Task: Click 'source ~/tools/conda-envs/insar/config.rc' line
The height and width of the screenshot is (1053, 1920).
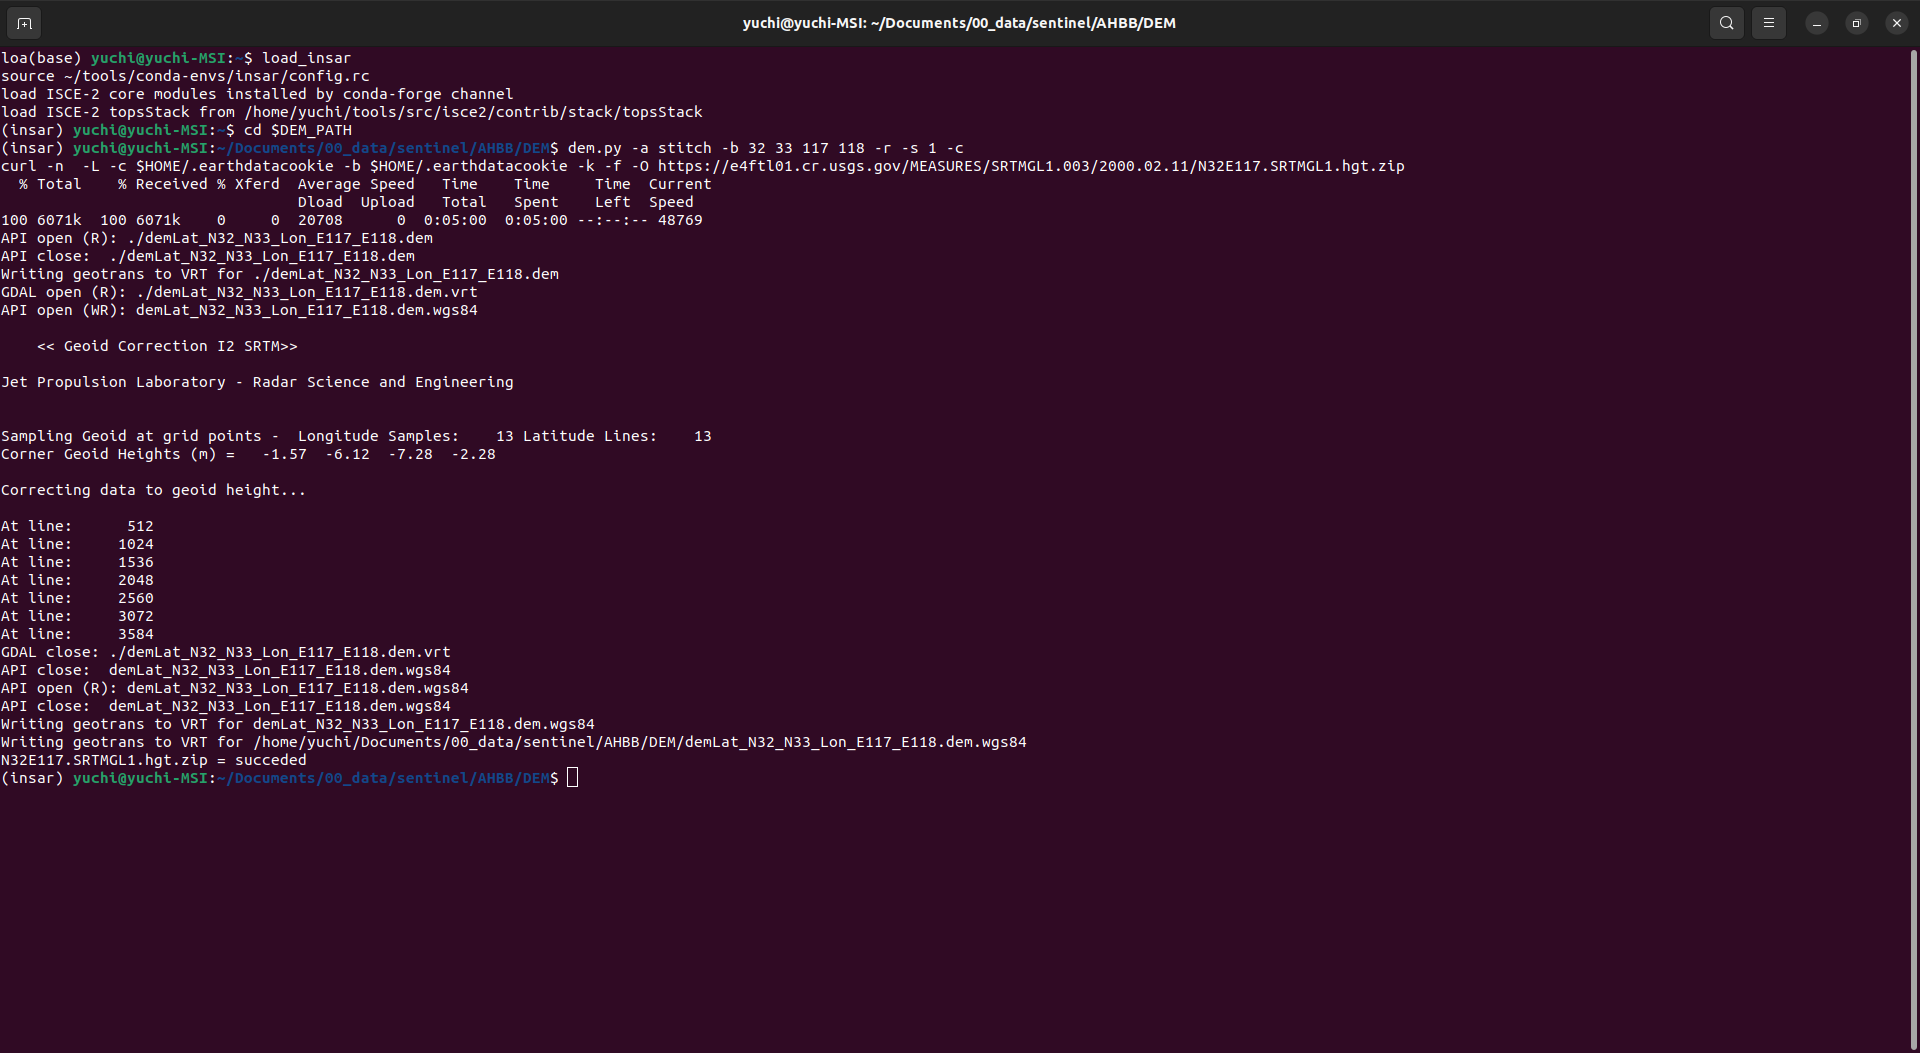Action: pyautogui.click(x=185, y=76)
